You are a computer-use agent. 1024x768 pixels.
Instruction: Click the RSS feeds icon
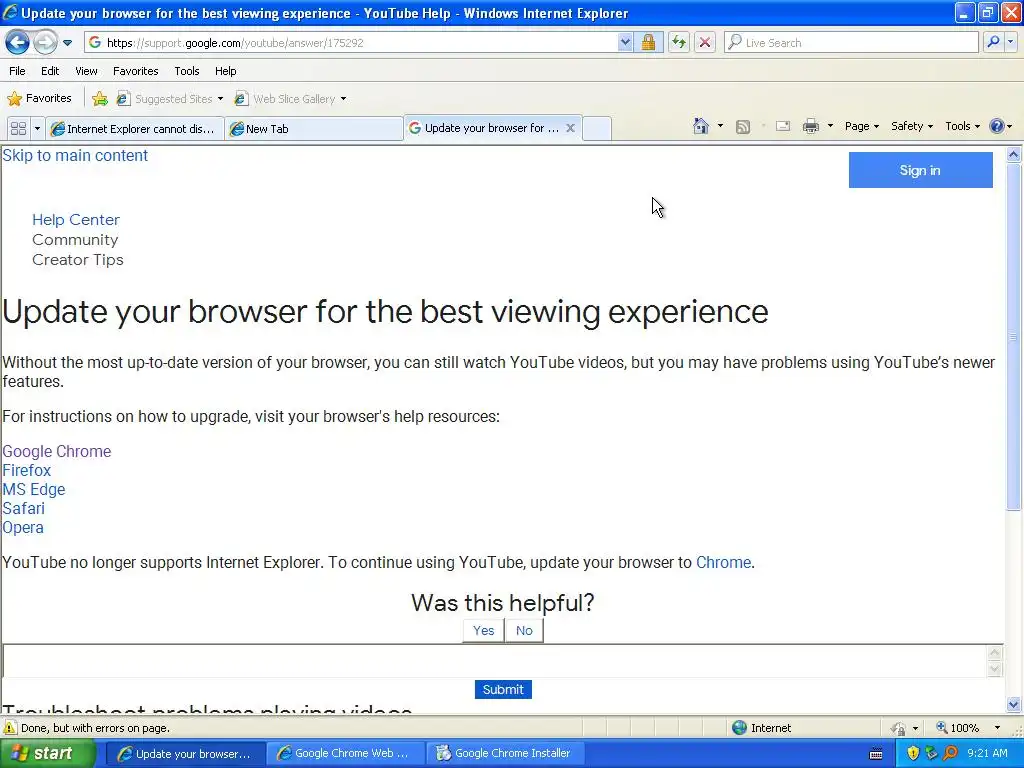pyautogui.click(x=743, y=127)
